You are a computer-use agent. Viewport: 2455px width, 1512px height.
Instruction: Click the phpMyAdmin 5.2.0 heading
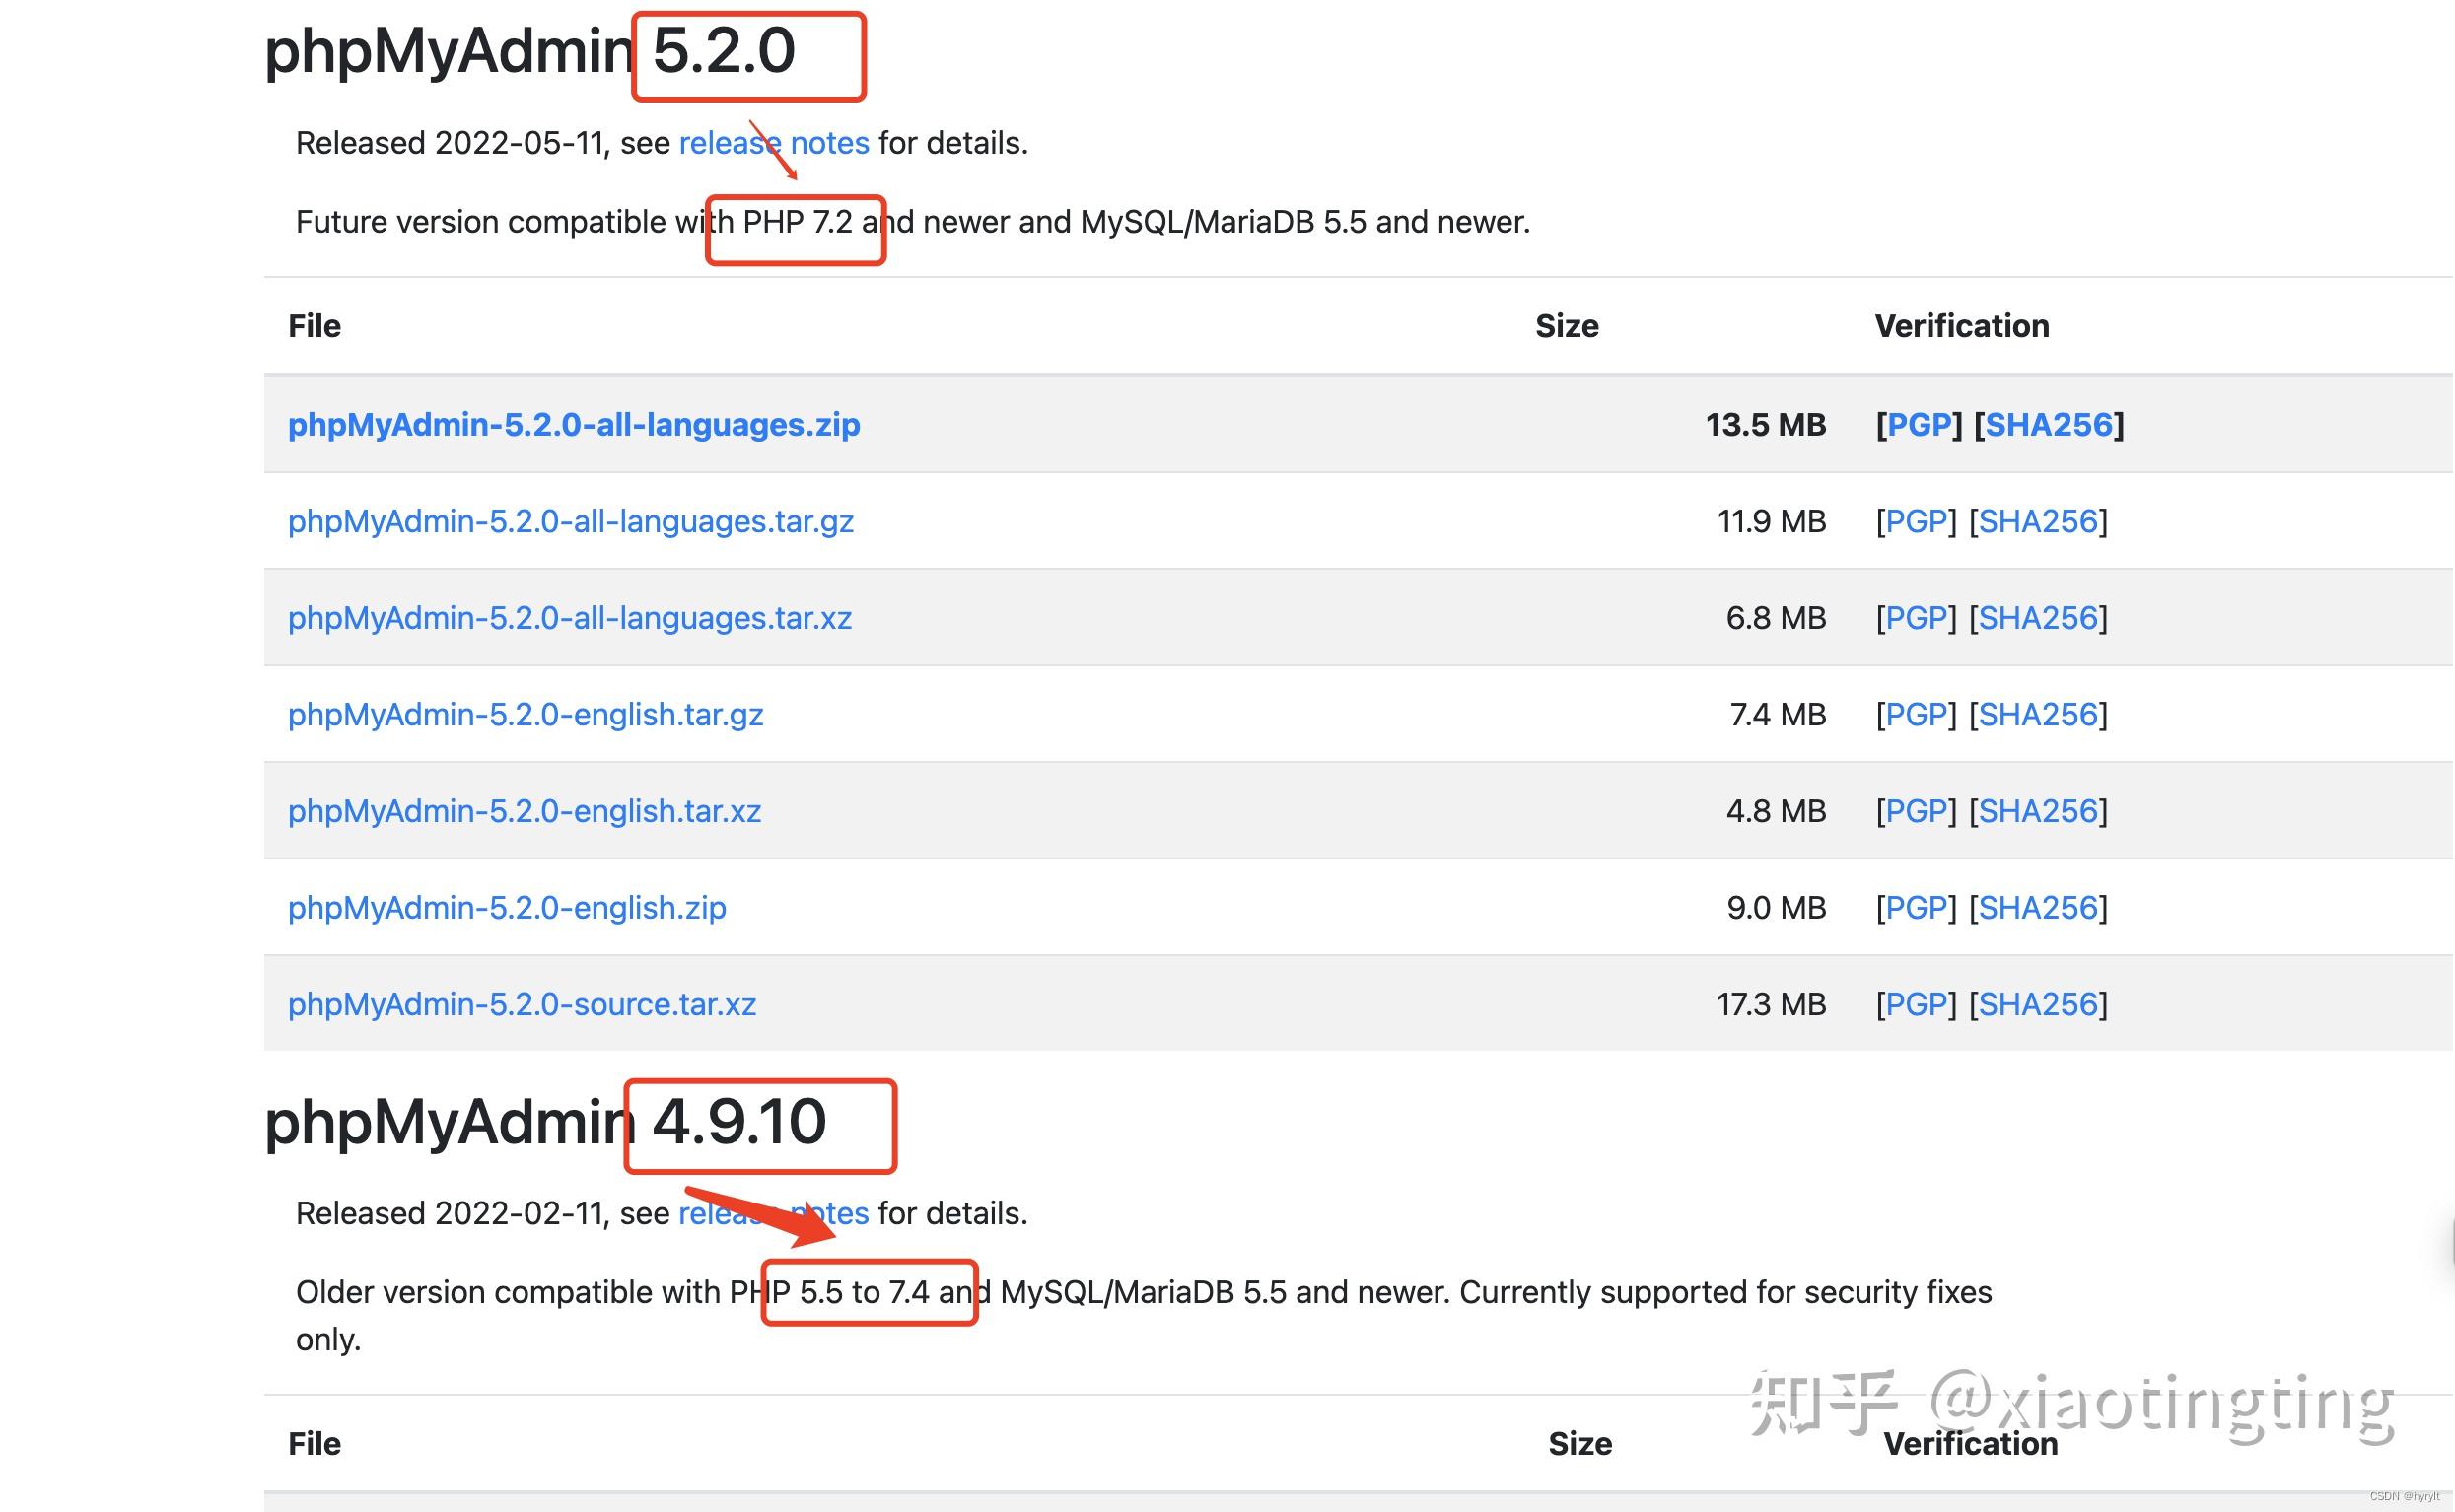(529, 51)
